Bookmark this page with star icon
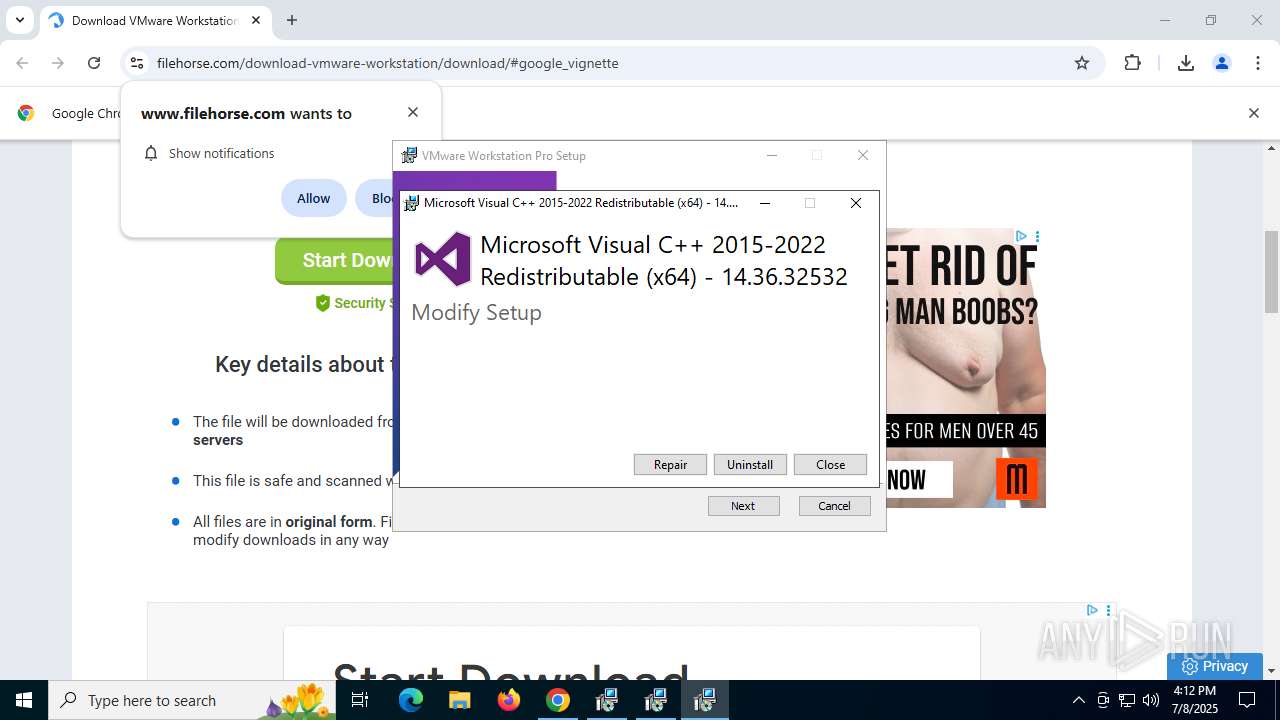Viewport: 1280px width, 720px height. point(1082,63)
